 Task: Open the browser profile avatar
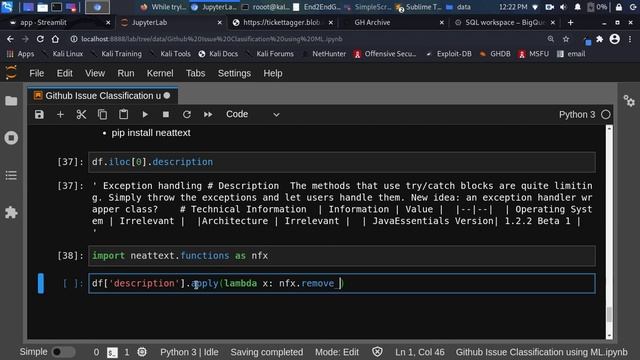(615, 39)
